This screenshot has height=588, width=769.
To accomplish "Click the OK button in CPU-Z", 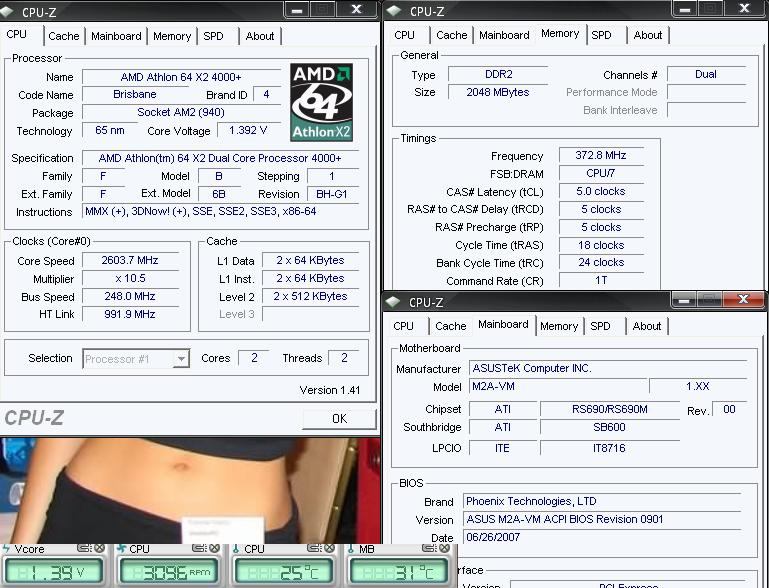I will [x=339, y=419].
